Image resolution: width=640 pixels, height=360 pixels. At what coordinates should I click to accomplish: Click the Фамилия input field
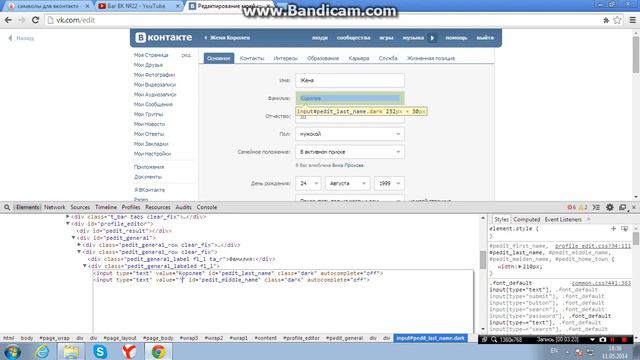tap(350, 98)
